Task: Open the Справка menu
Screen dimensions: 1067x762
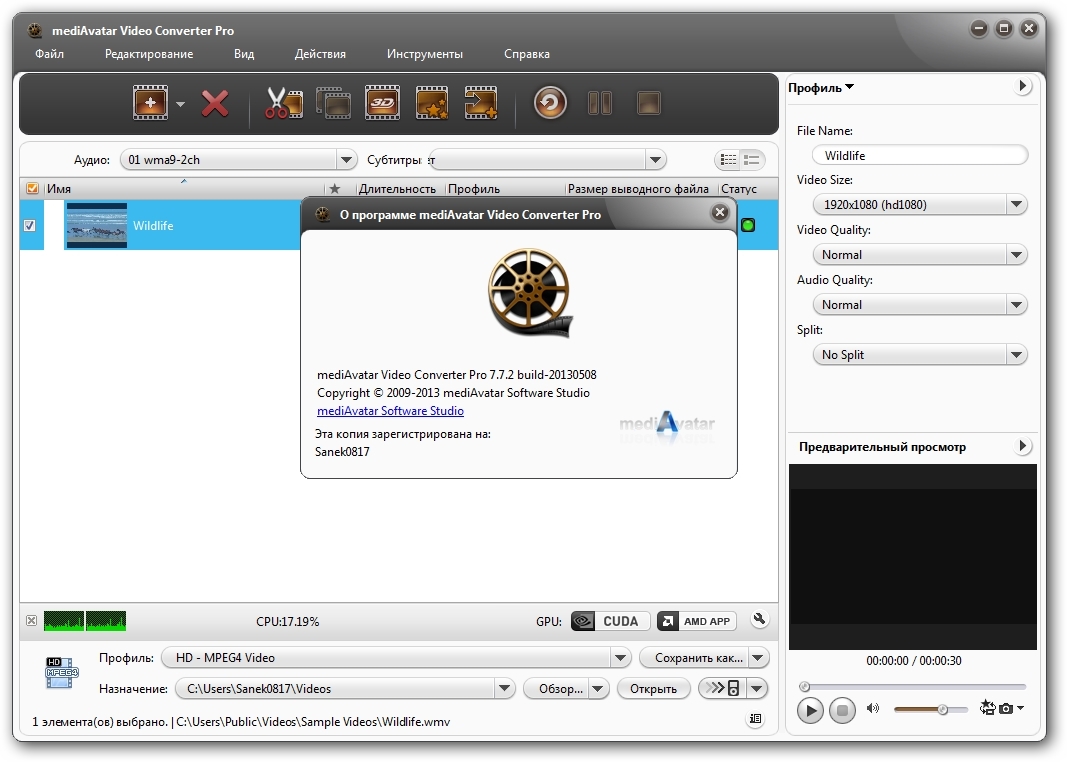Action: click(526, 54)
